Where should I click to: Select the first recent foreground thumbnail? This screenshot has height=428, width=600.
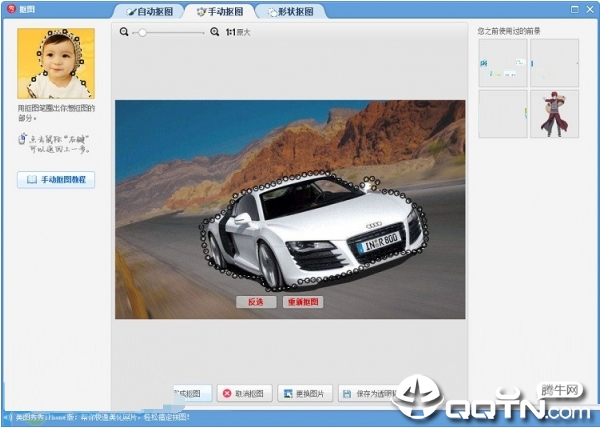[x=502, y=63]
